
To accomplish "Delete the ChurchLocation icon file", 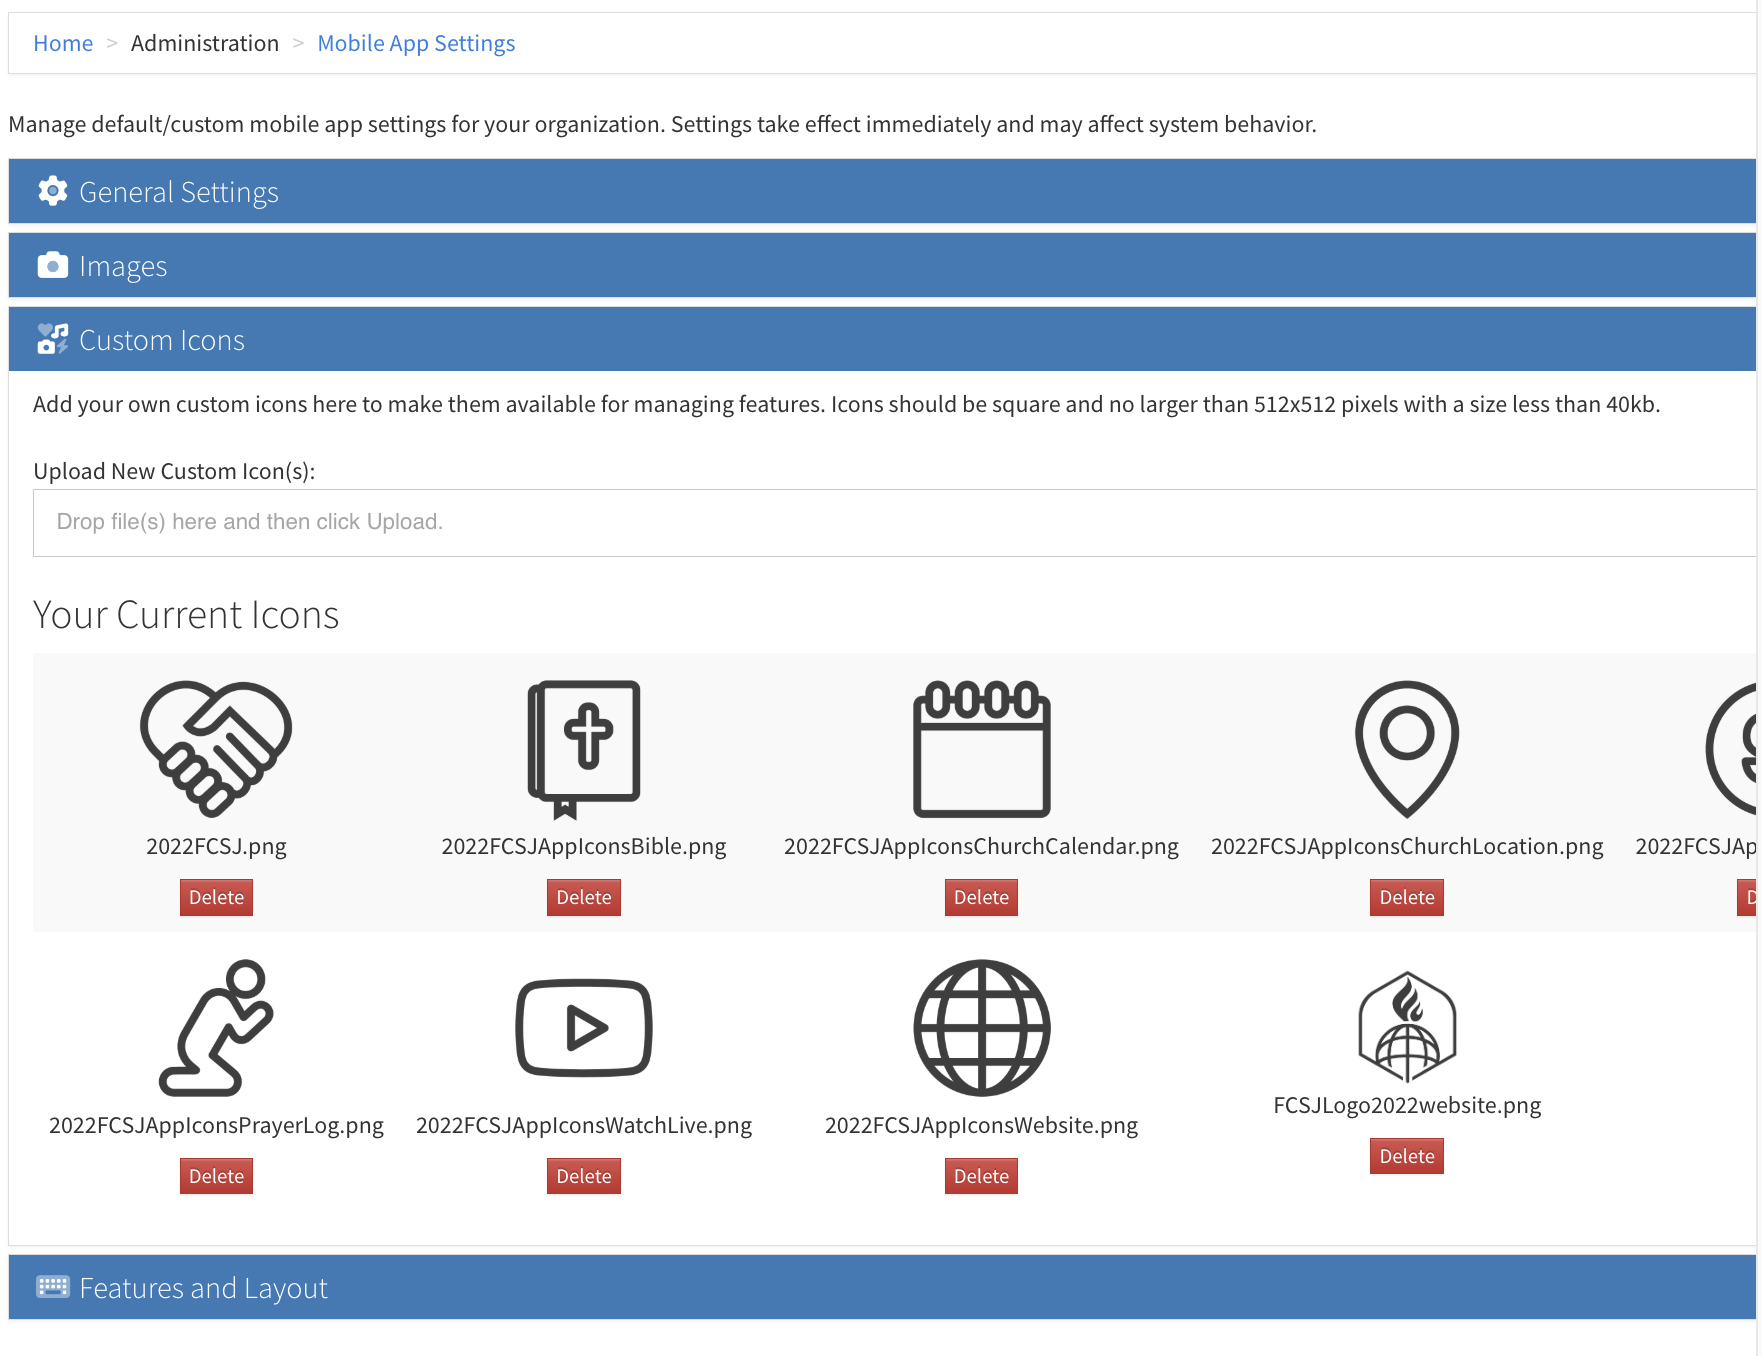I will click(x=1407, y=897).
